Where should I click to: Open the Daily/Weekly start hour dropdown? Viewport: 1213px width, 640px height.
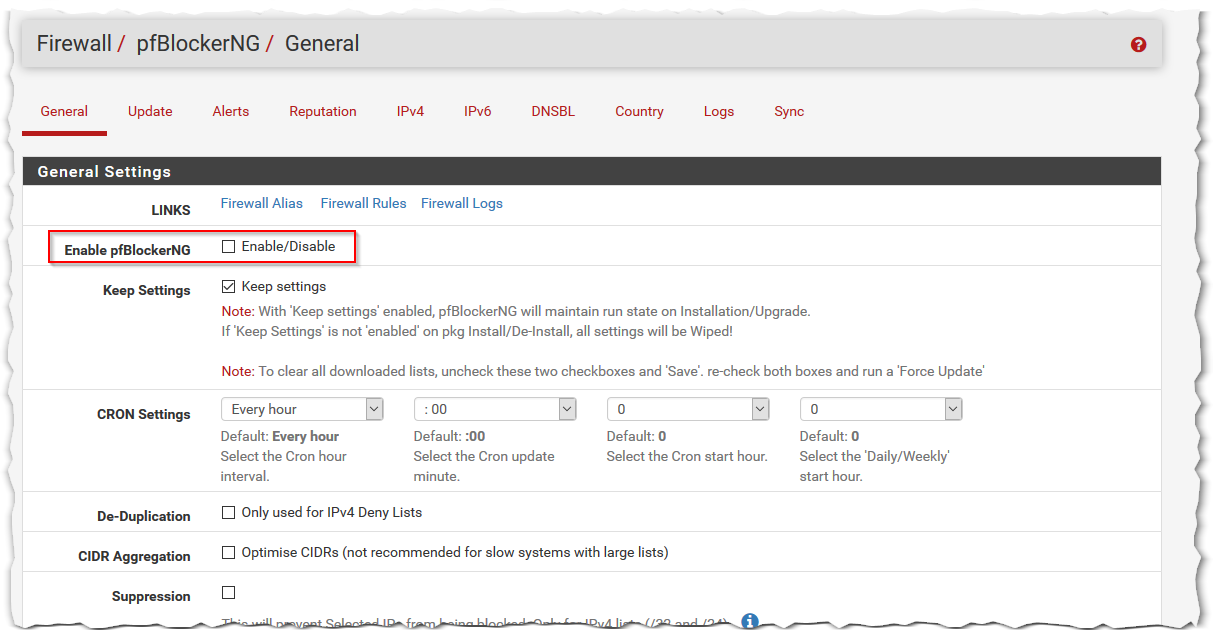tap(881, 409)
